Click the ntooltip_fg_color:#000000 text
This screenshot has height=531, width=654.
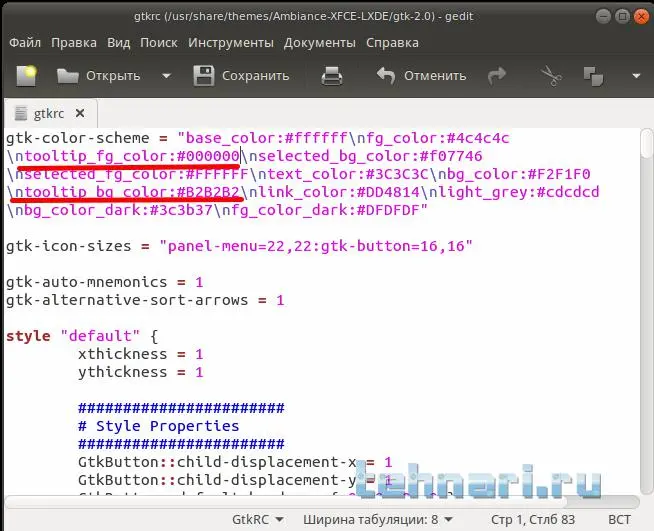coord(127,156)
